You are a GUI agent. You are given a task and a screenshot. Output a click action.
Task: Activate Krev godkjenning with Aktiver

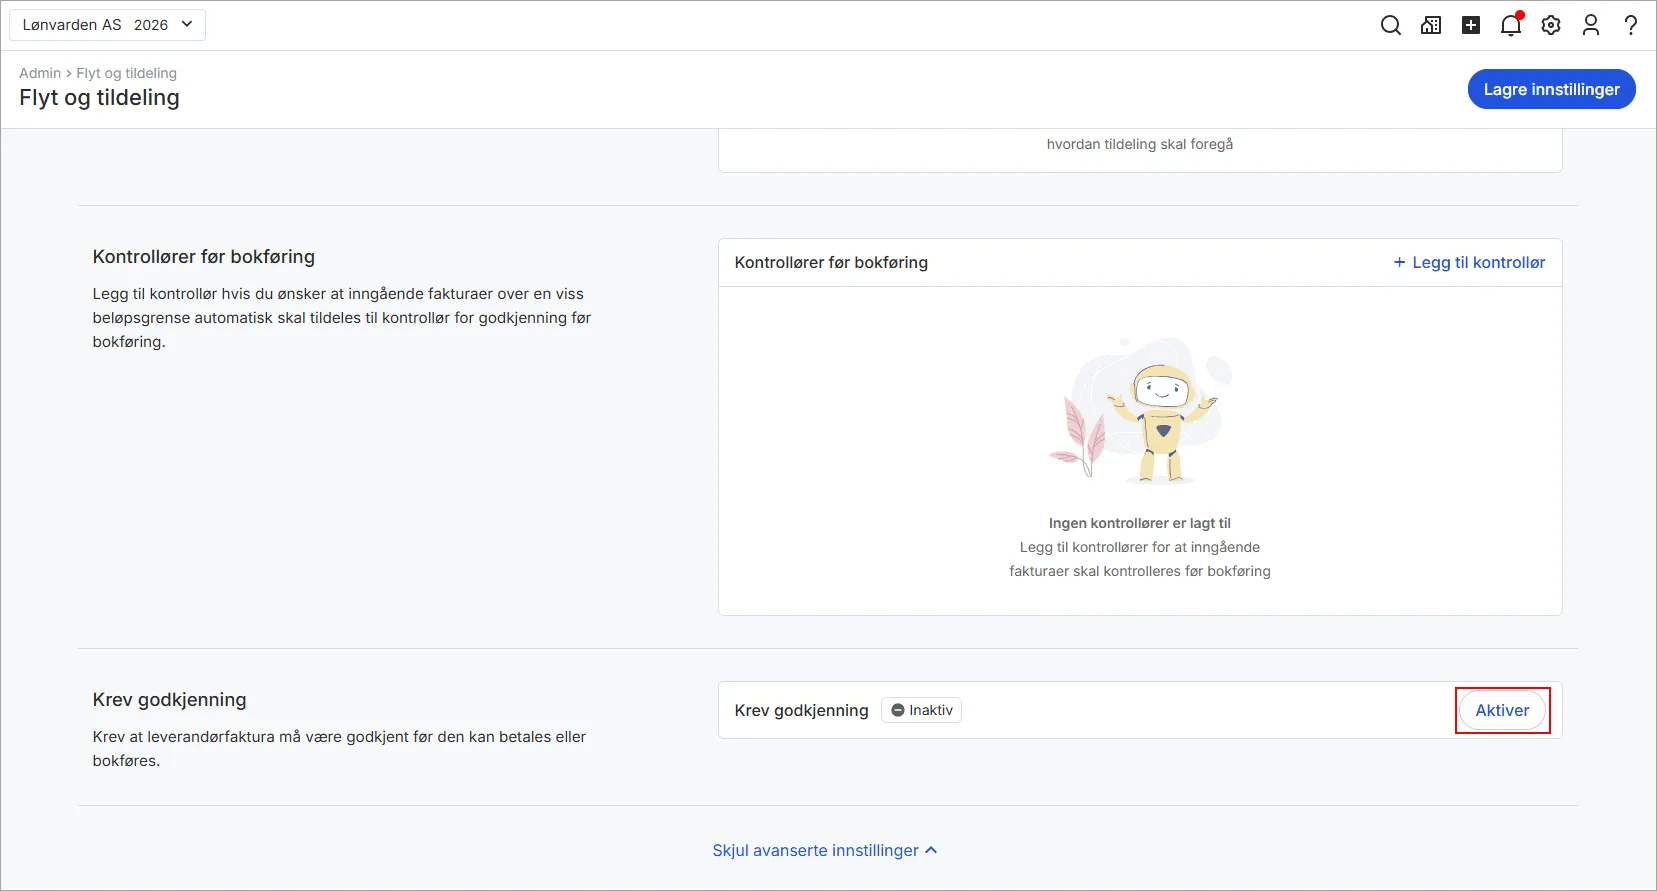(x=1502, y=710)
